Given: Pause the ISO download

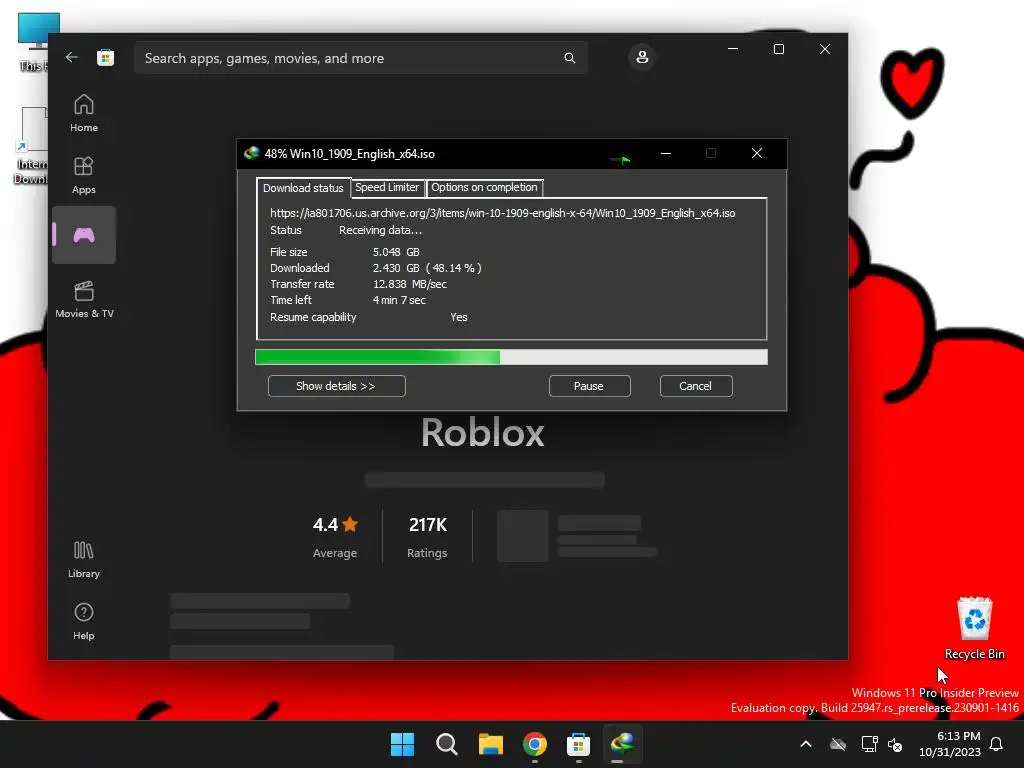Looking at the screenshot, I should 589,386.
